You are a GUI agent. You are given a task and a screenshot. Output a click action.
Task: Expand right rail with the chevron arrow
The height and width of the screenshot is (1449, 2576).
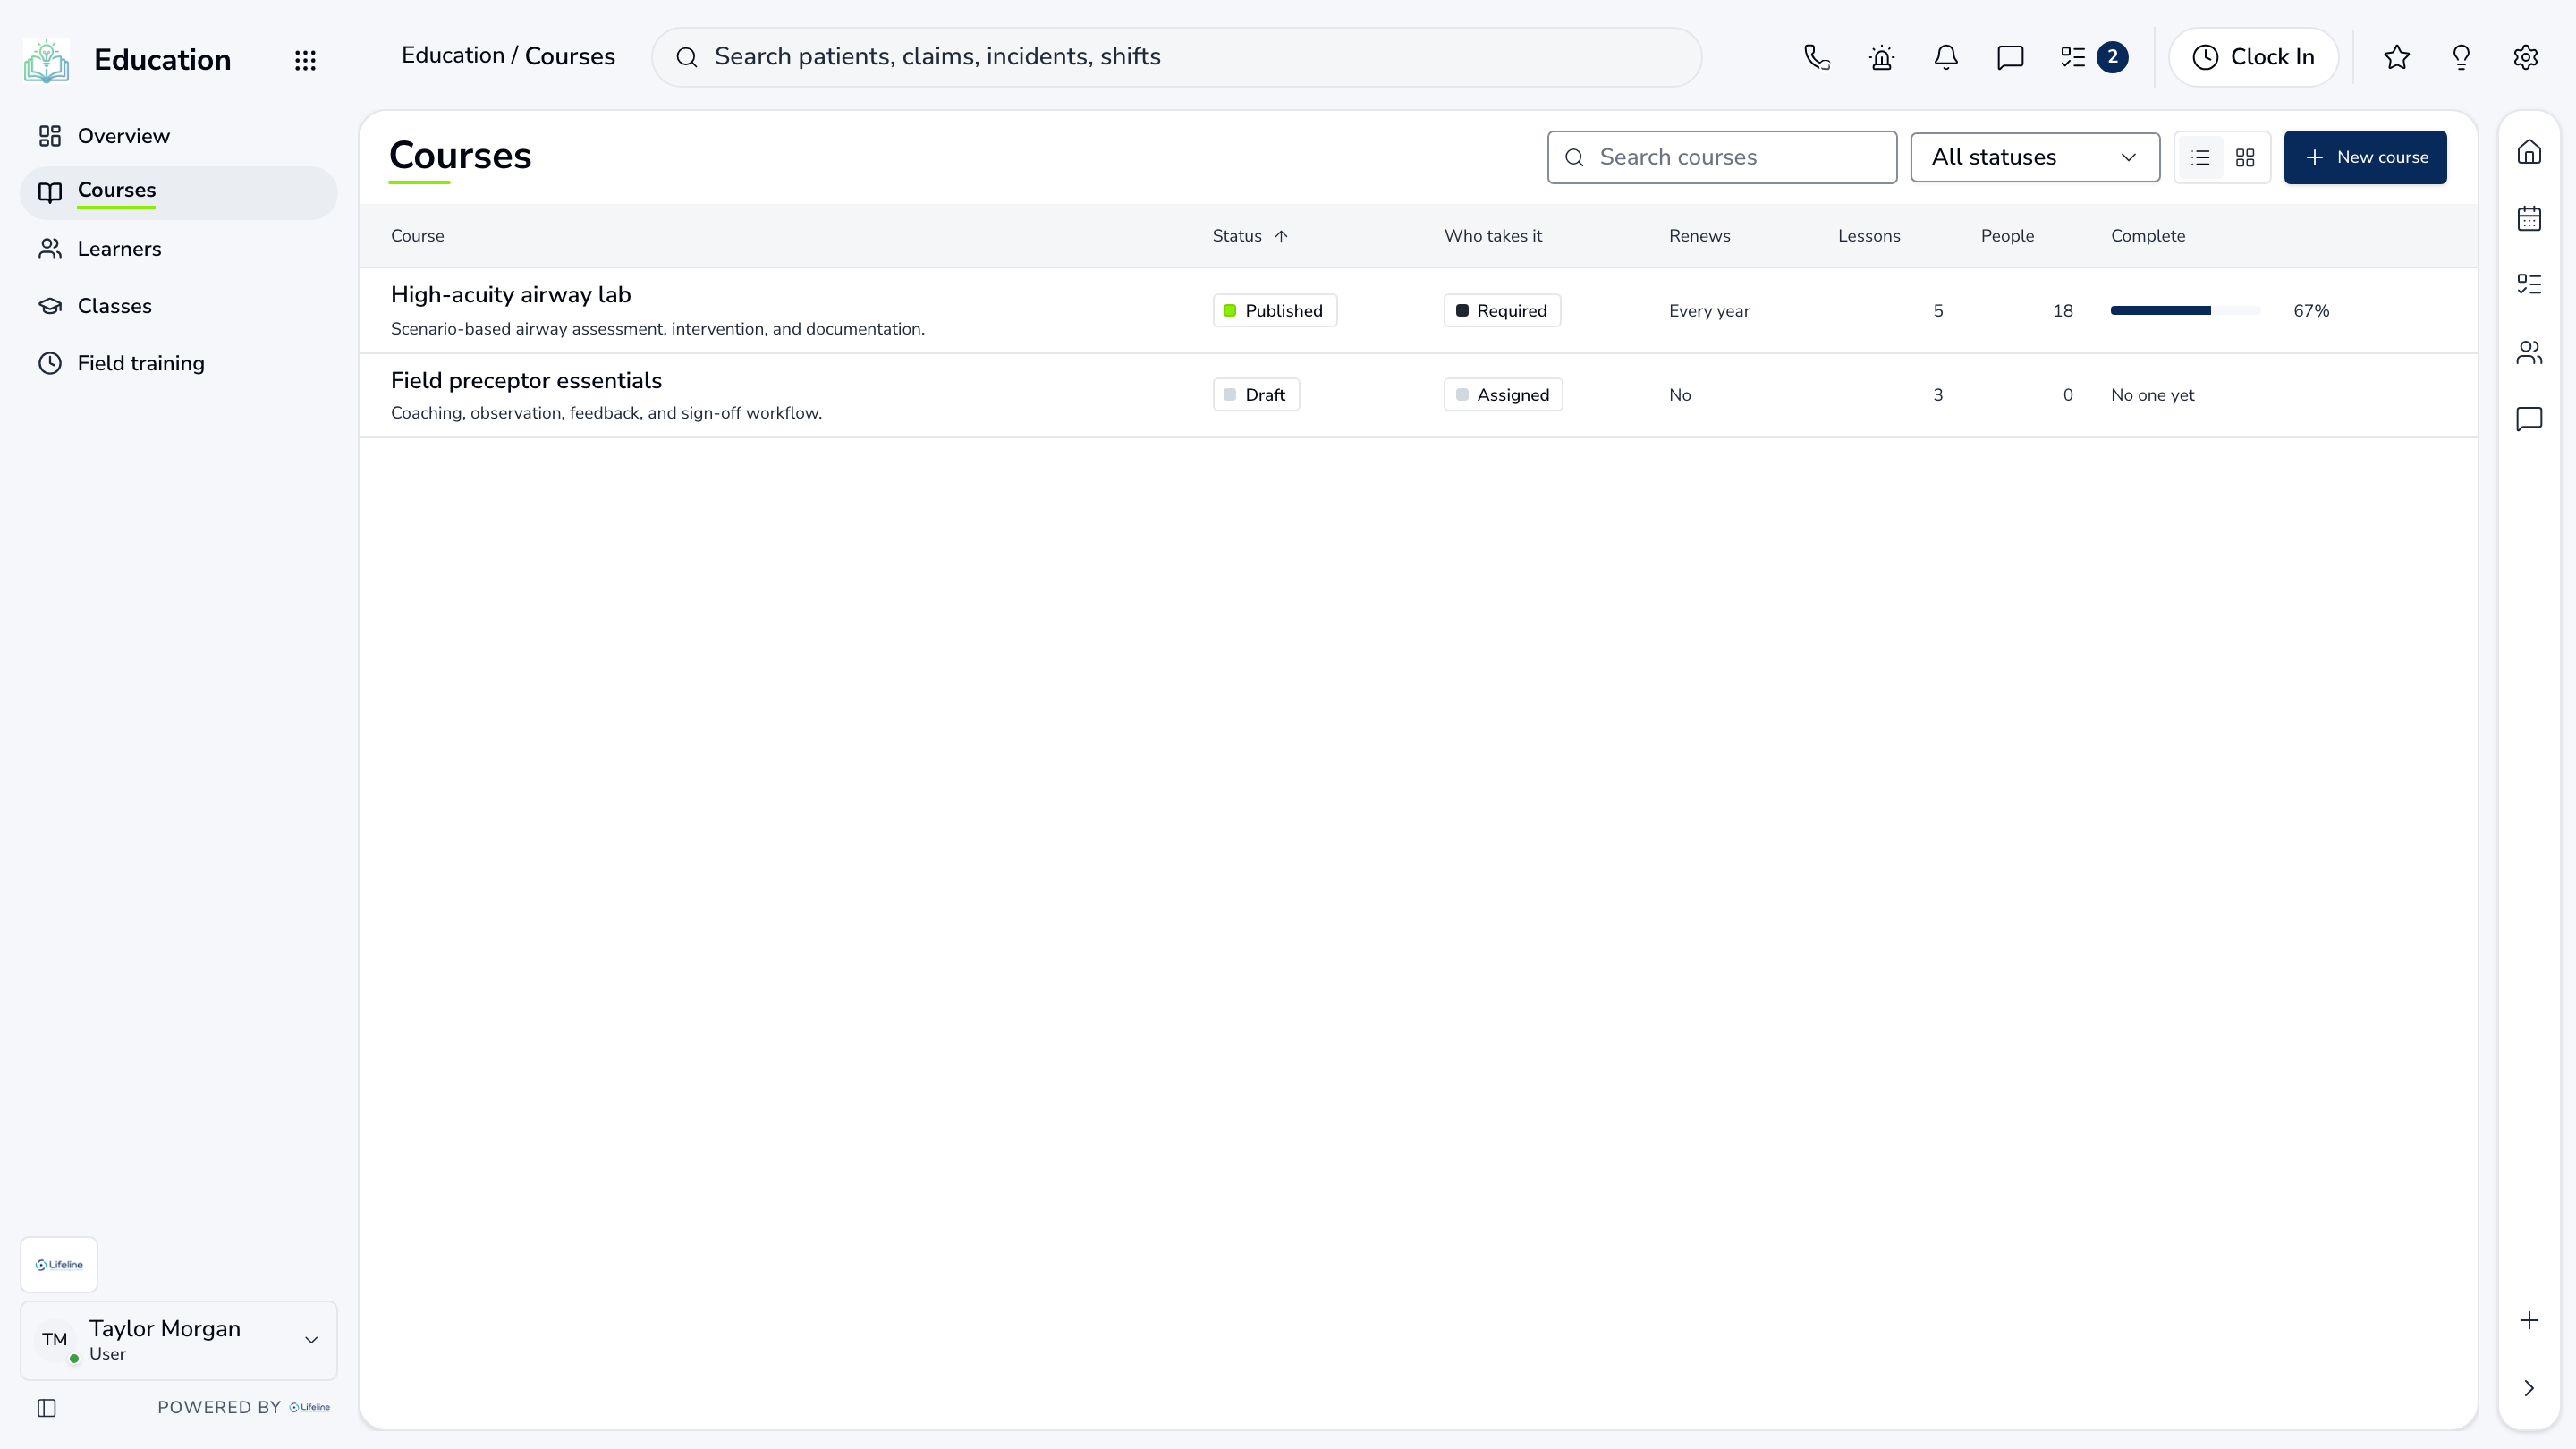coord(2529,1388)
